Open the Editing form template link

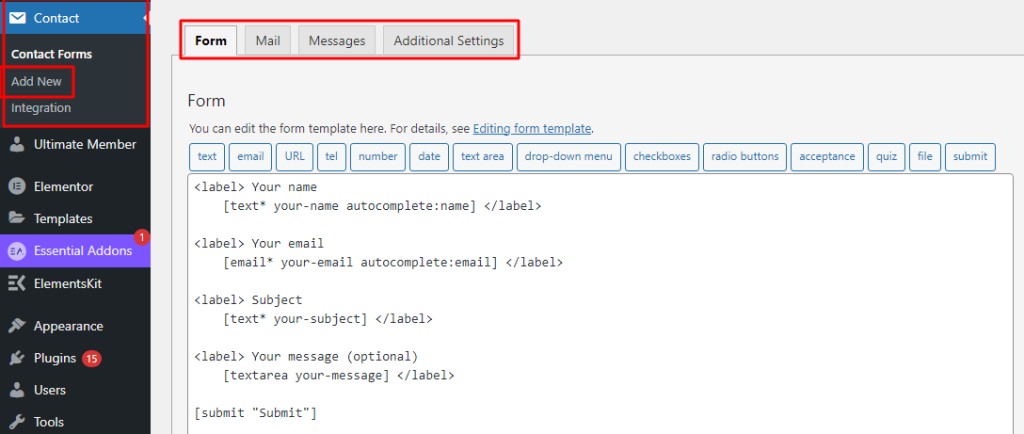pyautogui.click(x=532, y=129)
